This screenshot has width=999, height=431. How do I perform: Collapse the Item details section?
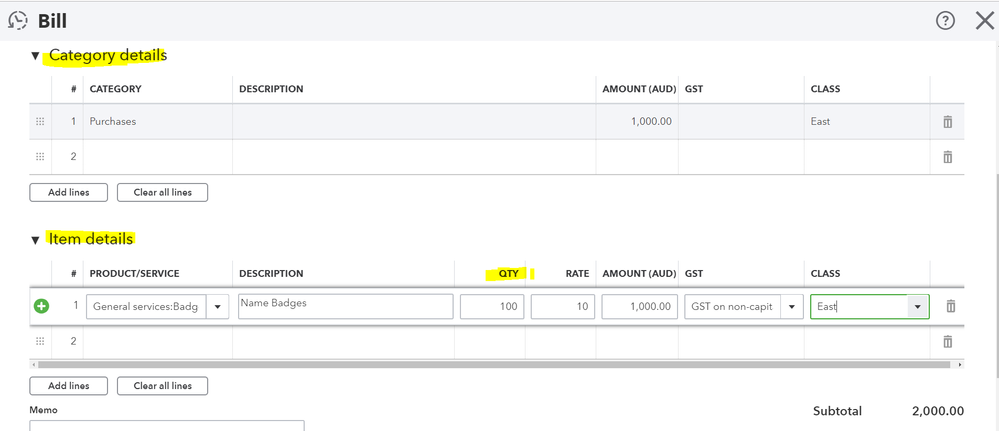click(x=35, y=240)
